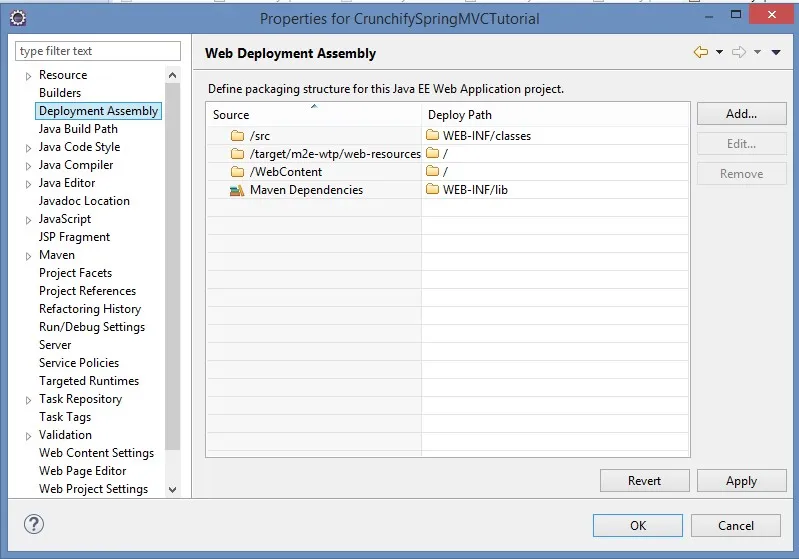Viewport: 799px width, 559px height.
Task: Open the Service Policies page
Action: coord(79,363)
